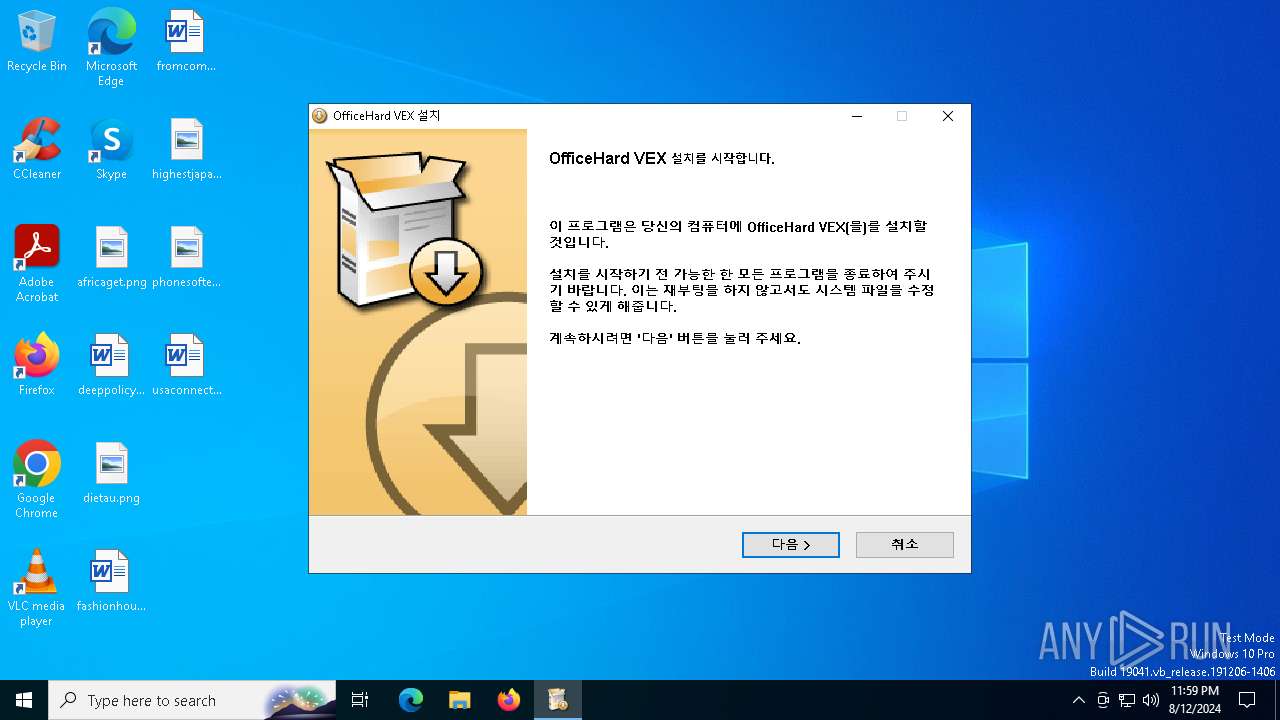This screenshot has height=720, width=1280.
Task: Select the Microsoft Edge desktop shortcut
Action: pyautogui.click(x=111, y=48)
